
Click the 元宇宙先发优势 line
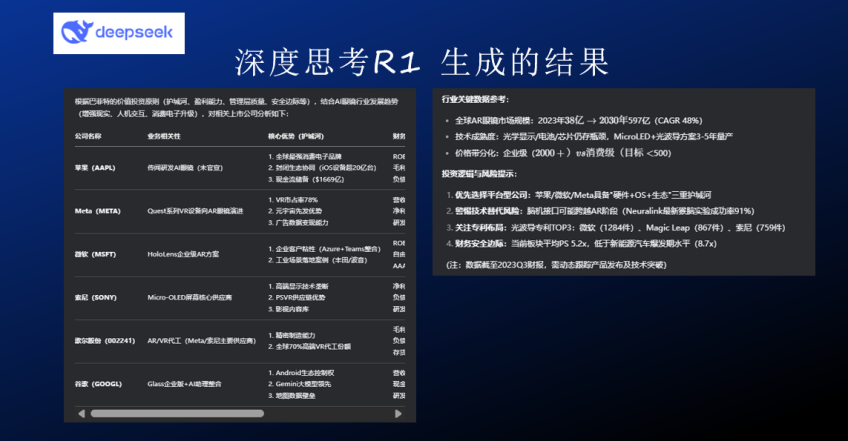click(295, 211)
